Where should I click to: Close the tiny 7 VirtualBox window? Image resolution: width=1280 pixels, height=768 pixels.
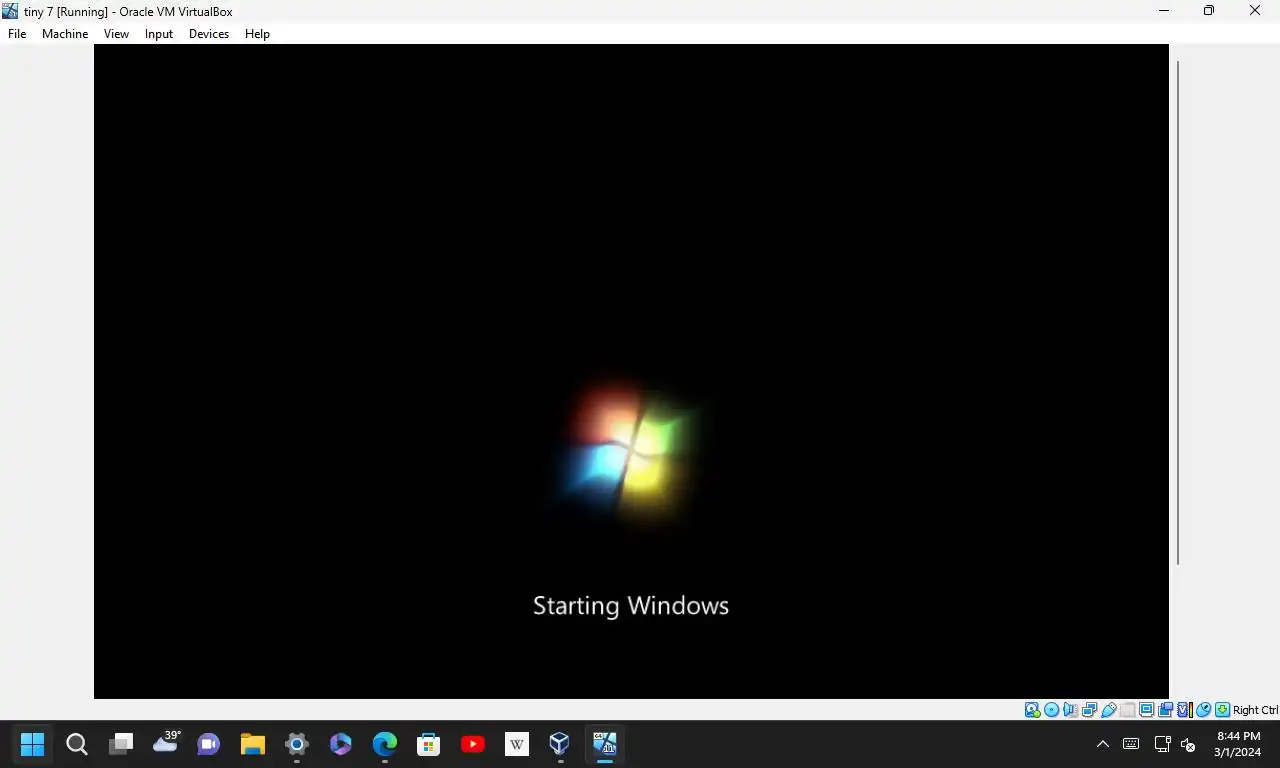(x=1255, y=11)
